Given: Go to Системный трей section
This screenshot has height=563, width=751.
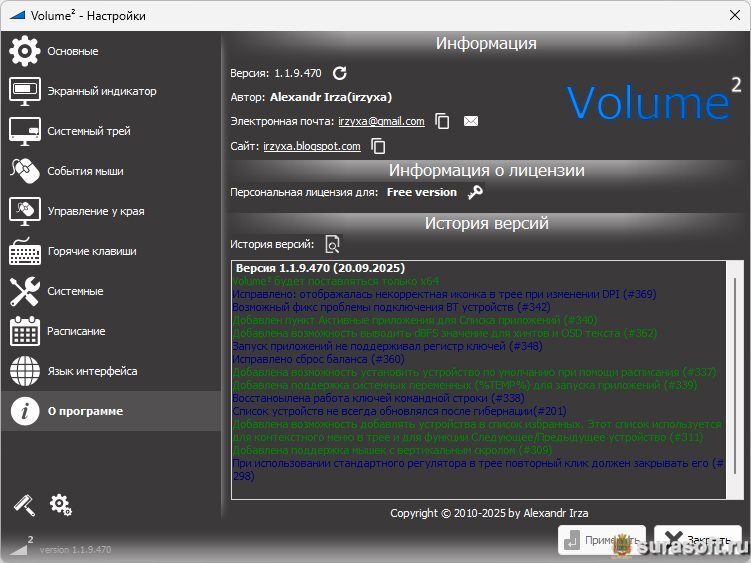Looking at the screenshot, I should (89, 131).
